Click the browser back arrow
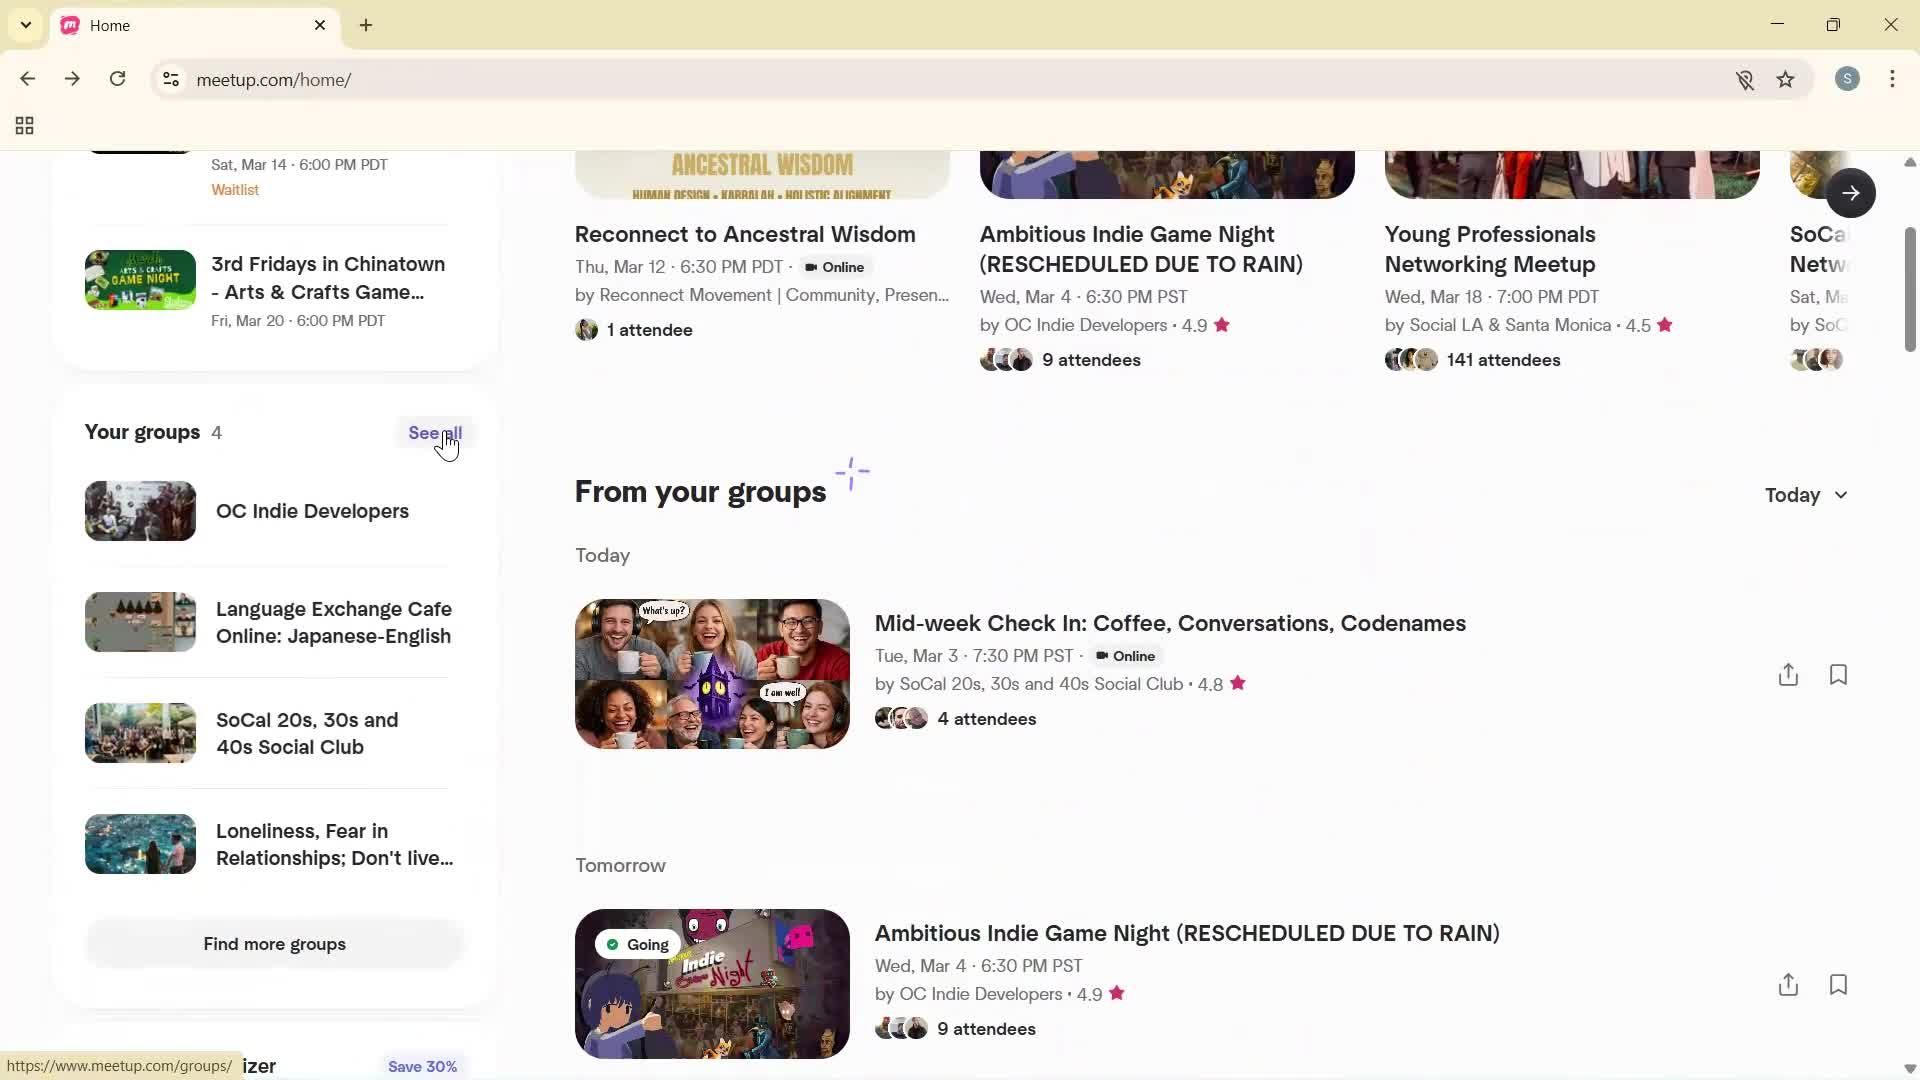Viewport: 1920px width, 1080px height. tap(27, 79)
